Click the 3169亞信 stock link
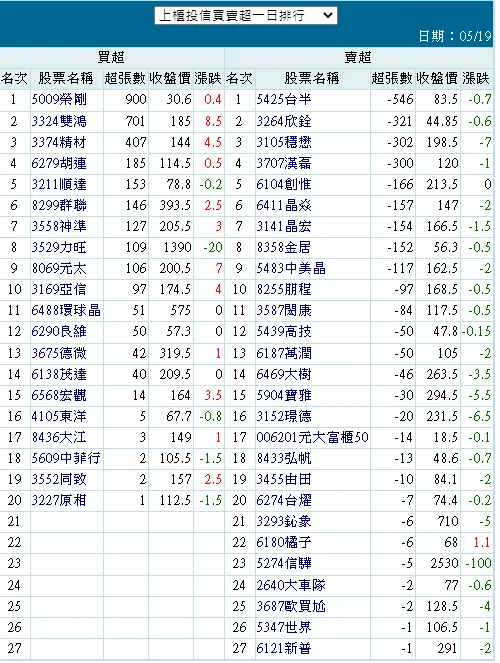Image resolution: width=500 pixels, height=663 pixels. pyautogui.click(x=59, y=290)
